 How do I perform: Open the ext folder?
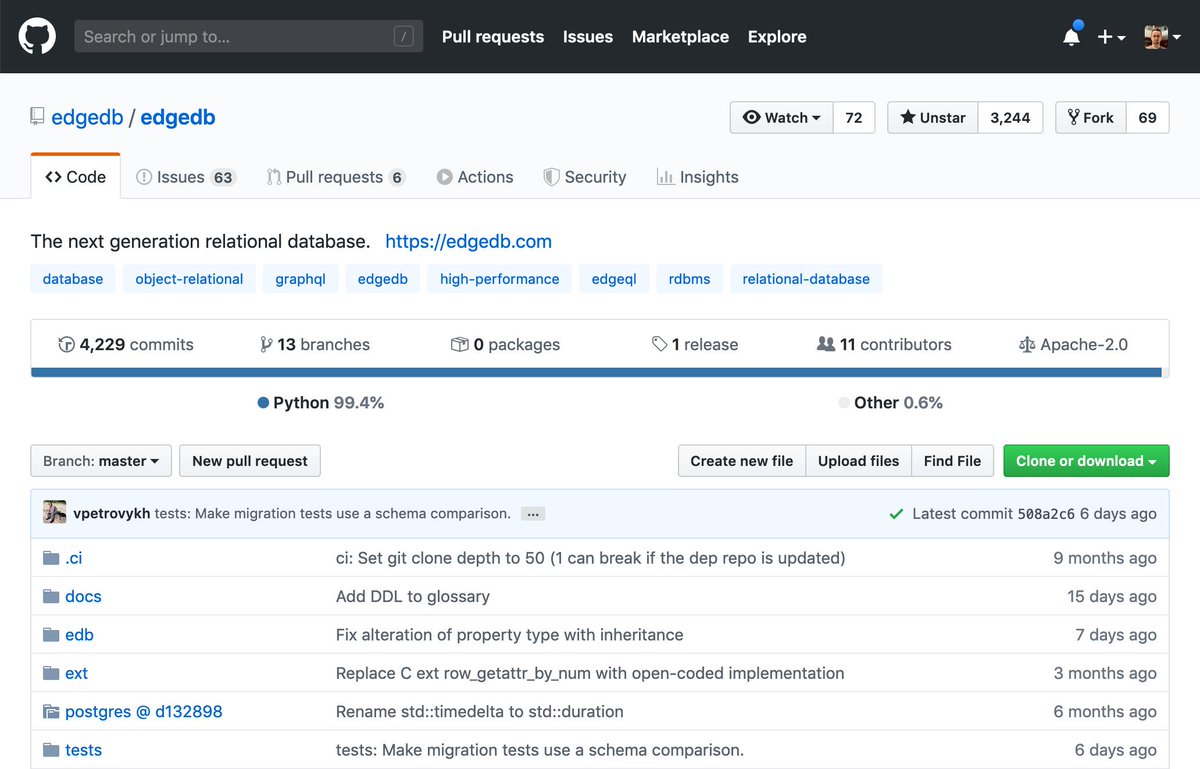(76, 673)
